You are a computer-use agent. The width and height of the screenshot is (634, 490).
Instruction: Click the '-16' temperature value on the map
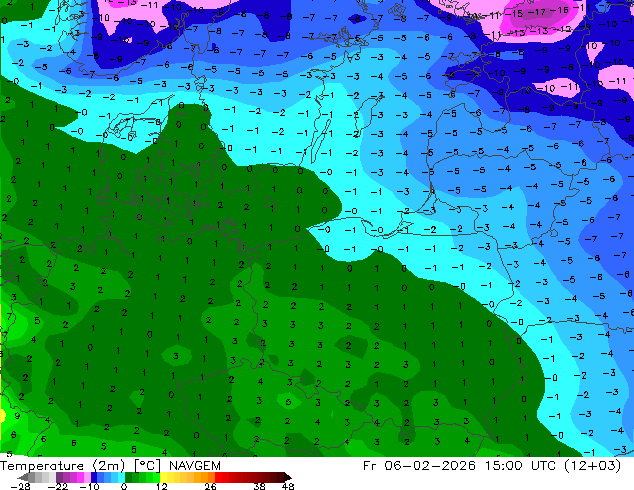point(560,10)
